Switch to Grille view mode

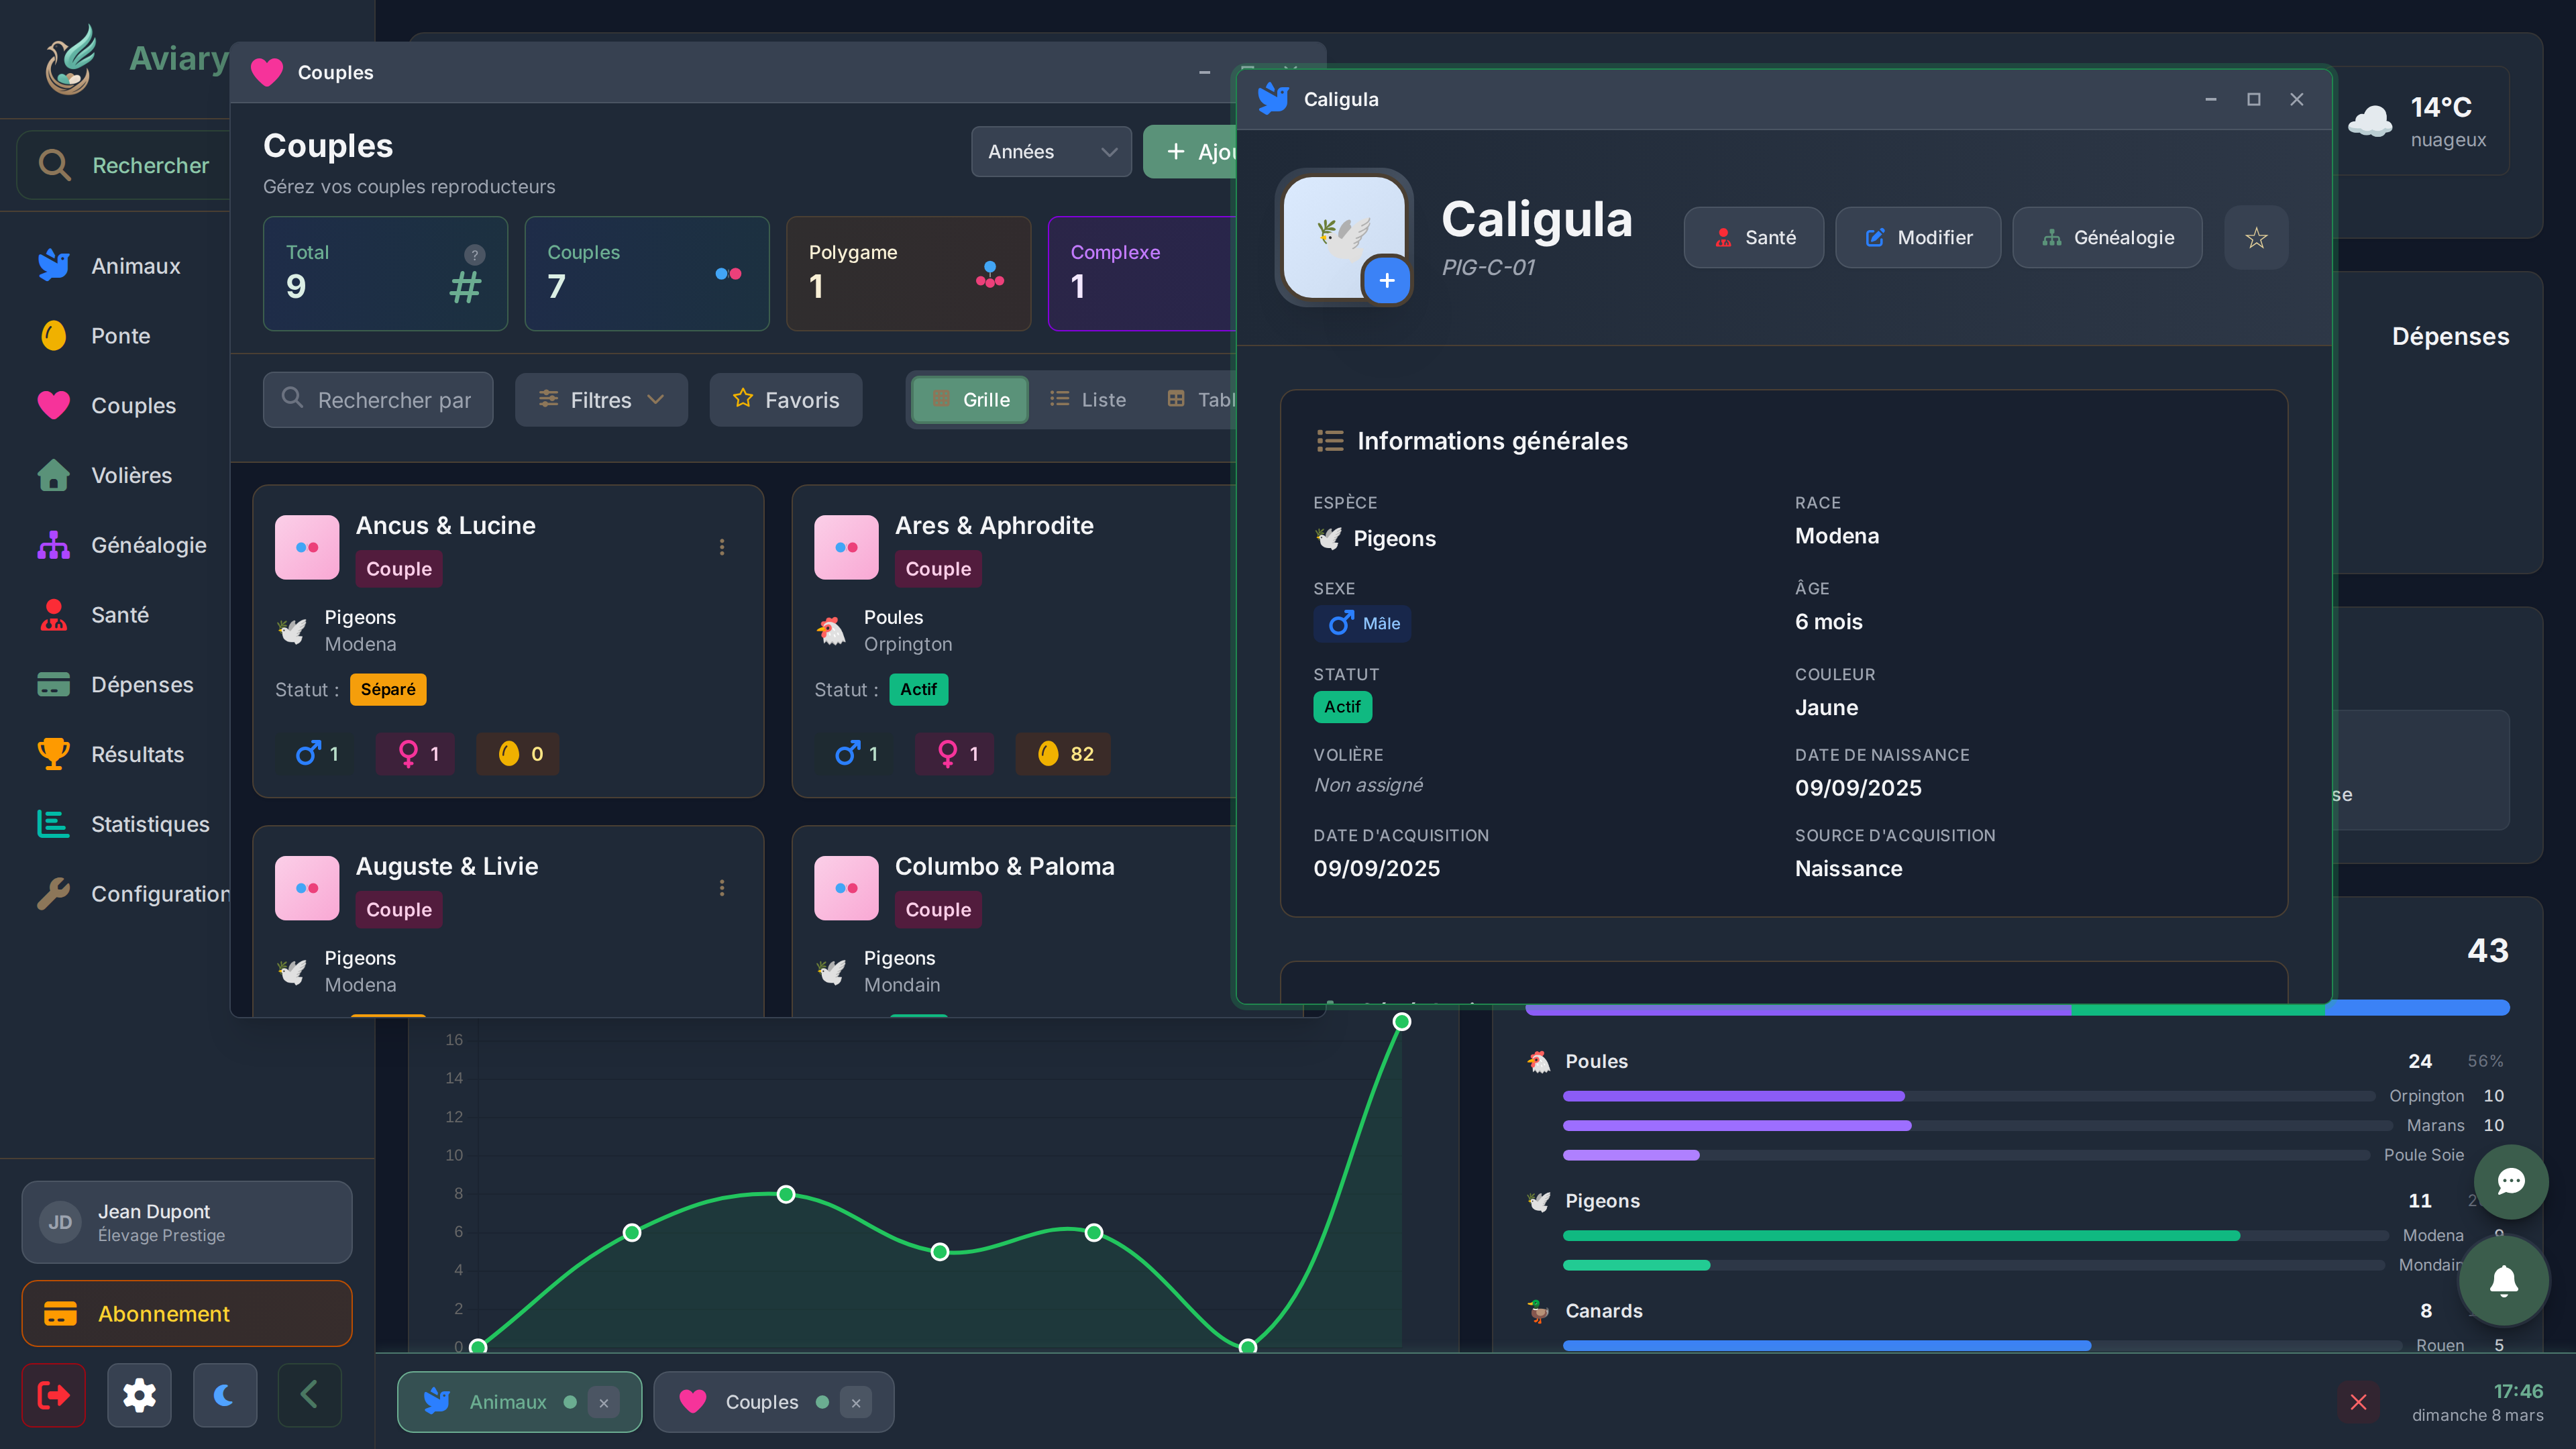click(970, 400)
